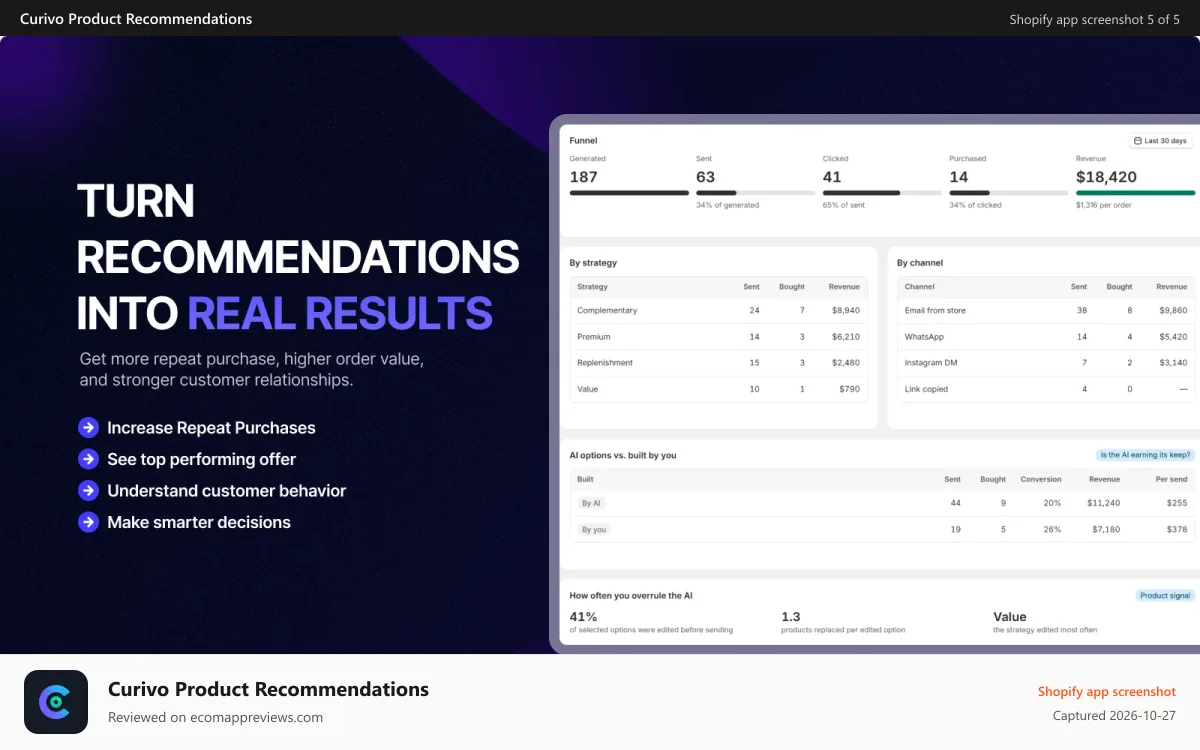Click the arrow icon beside See top performing offer
This screenshot has width=1200, height=750.
pos(88,459)
